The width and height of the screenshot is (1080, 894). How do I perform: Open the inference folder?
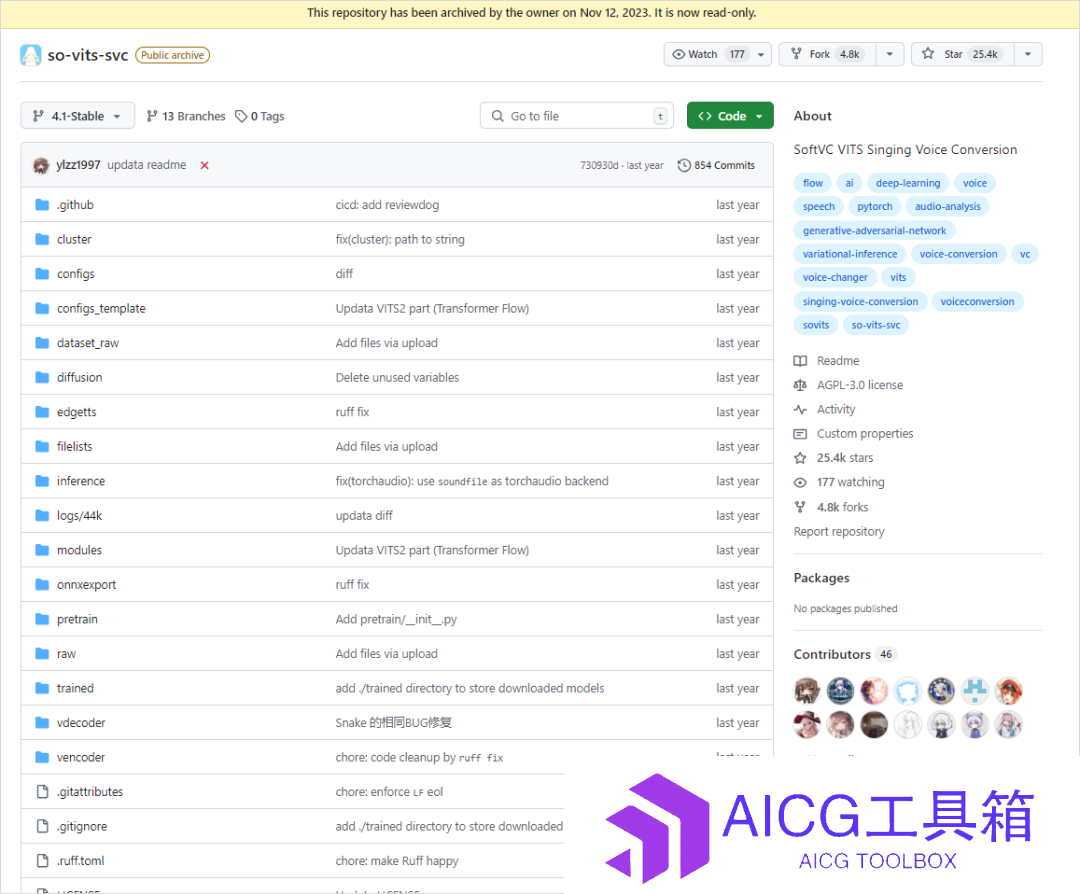[81, 481]
